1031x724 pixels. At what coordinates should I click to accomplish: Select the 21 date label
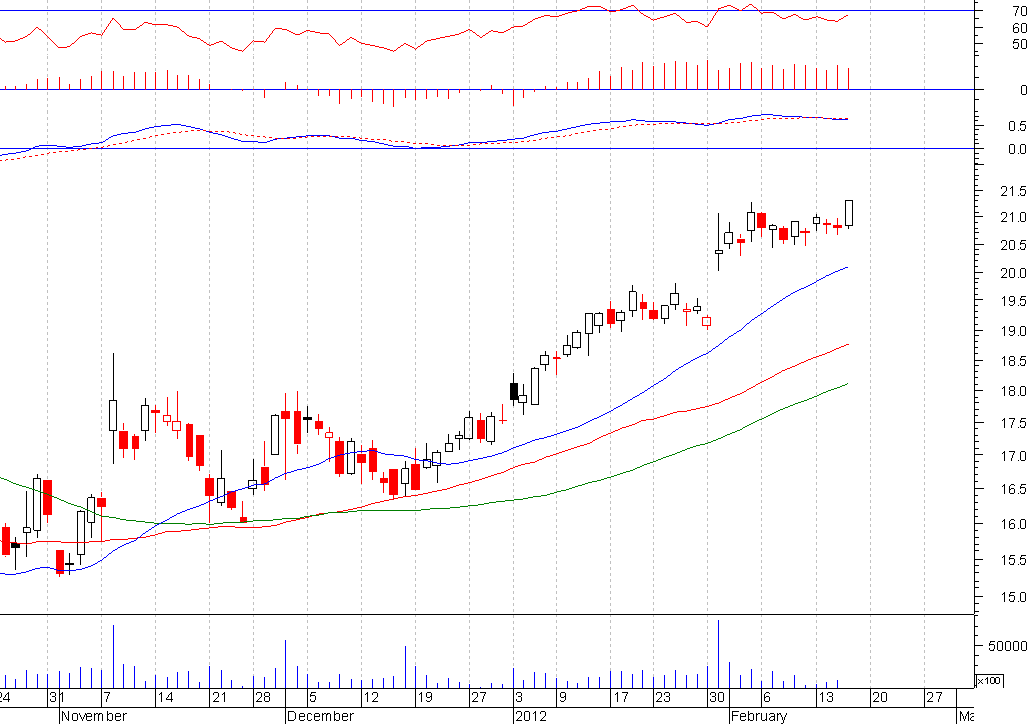click(x=219, y=697)
